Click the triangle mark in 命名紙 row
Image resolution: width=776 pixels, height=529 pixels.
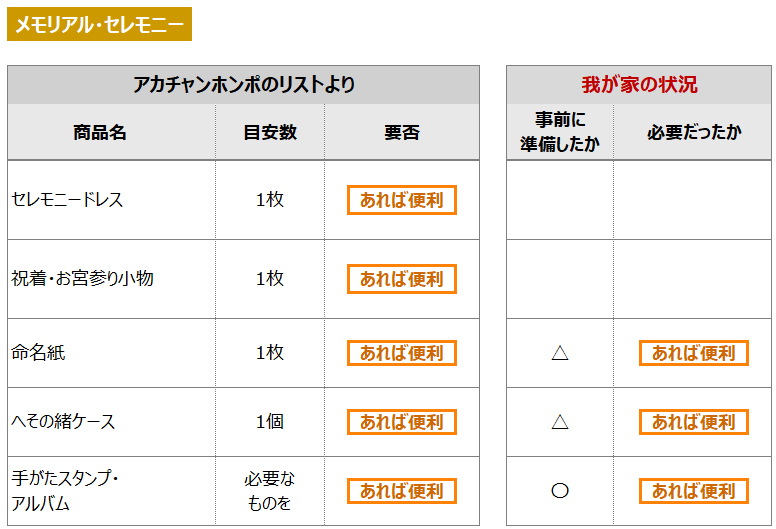560,353
